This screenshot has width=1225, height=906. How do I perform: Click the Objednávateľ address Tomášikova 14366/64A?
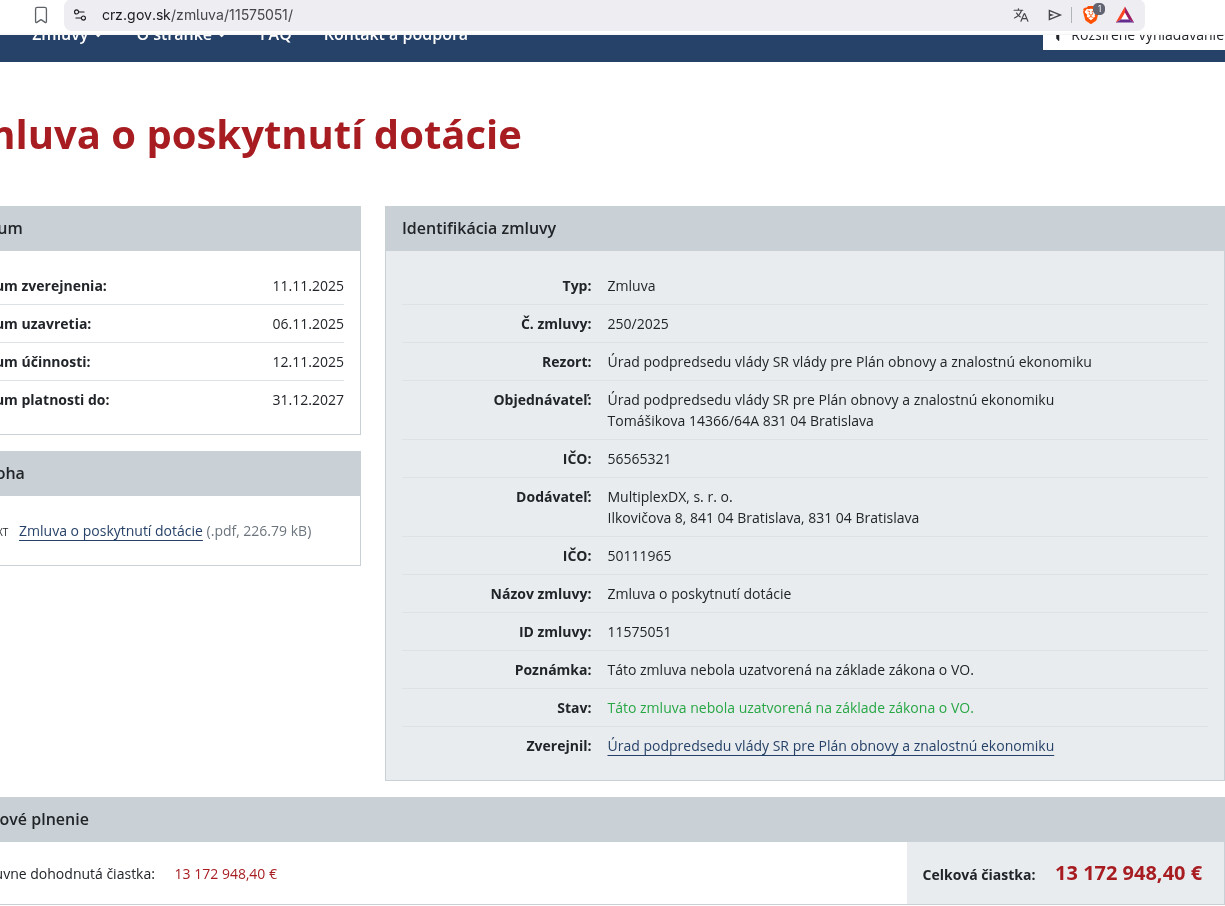741,421
